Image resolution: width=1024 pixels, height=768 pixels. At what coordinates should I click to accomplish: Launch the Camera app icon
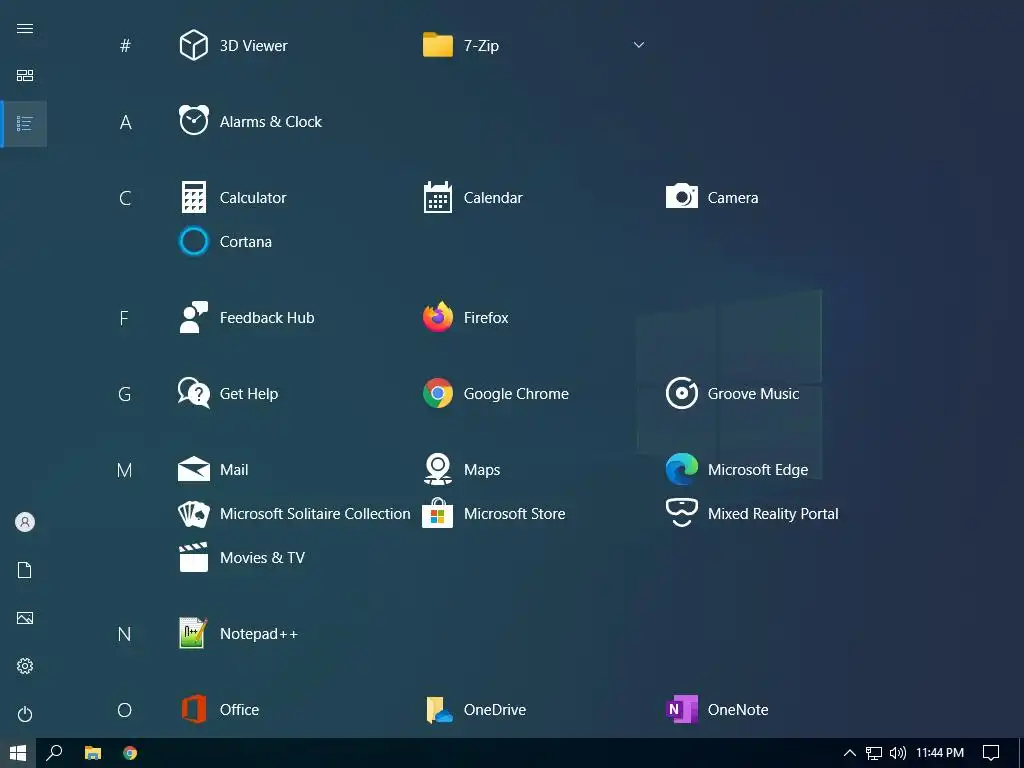click(681, 196)
